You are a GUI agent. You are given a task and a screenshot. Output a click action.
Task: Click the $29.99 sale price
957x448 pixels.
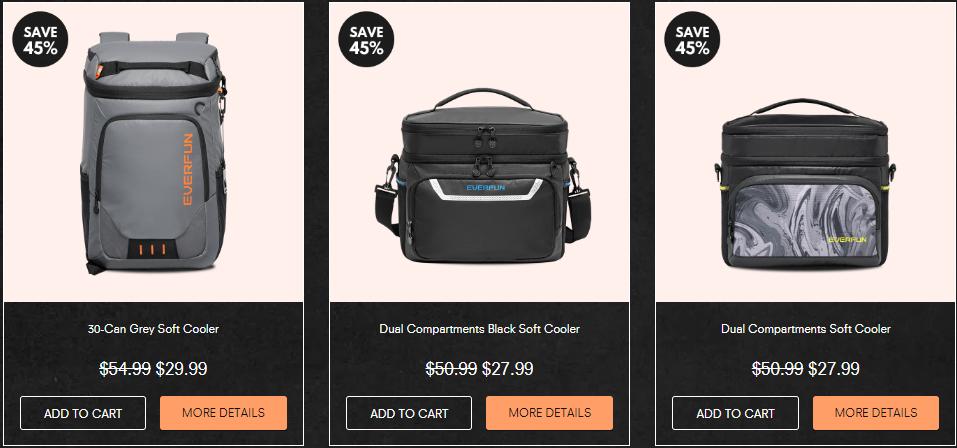click(181, 369)
